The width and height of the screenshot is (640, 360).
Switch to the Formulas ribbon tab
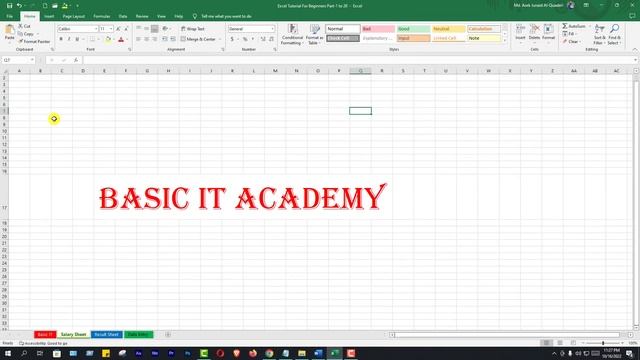point(102,16)
